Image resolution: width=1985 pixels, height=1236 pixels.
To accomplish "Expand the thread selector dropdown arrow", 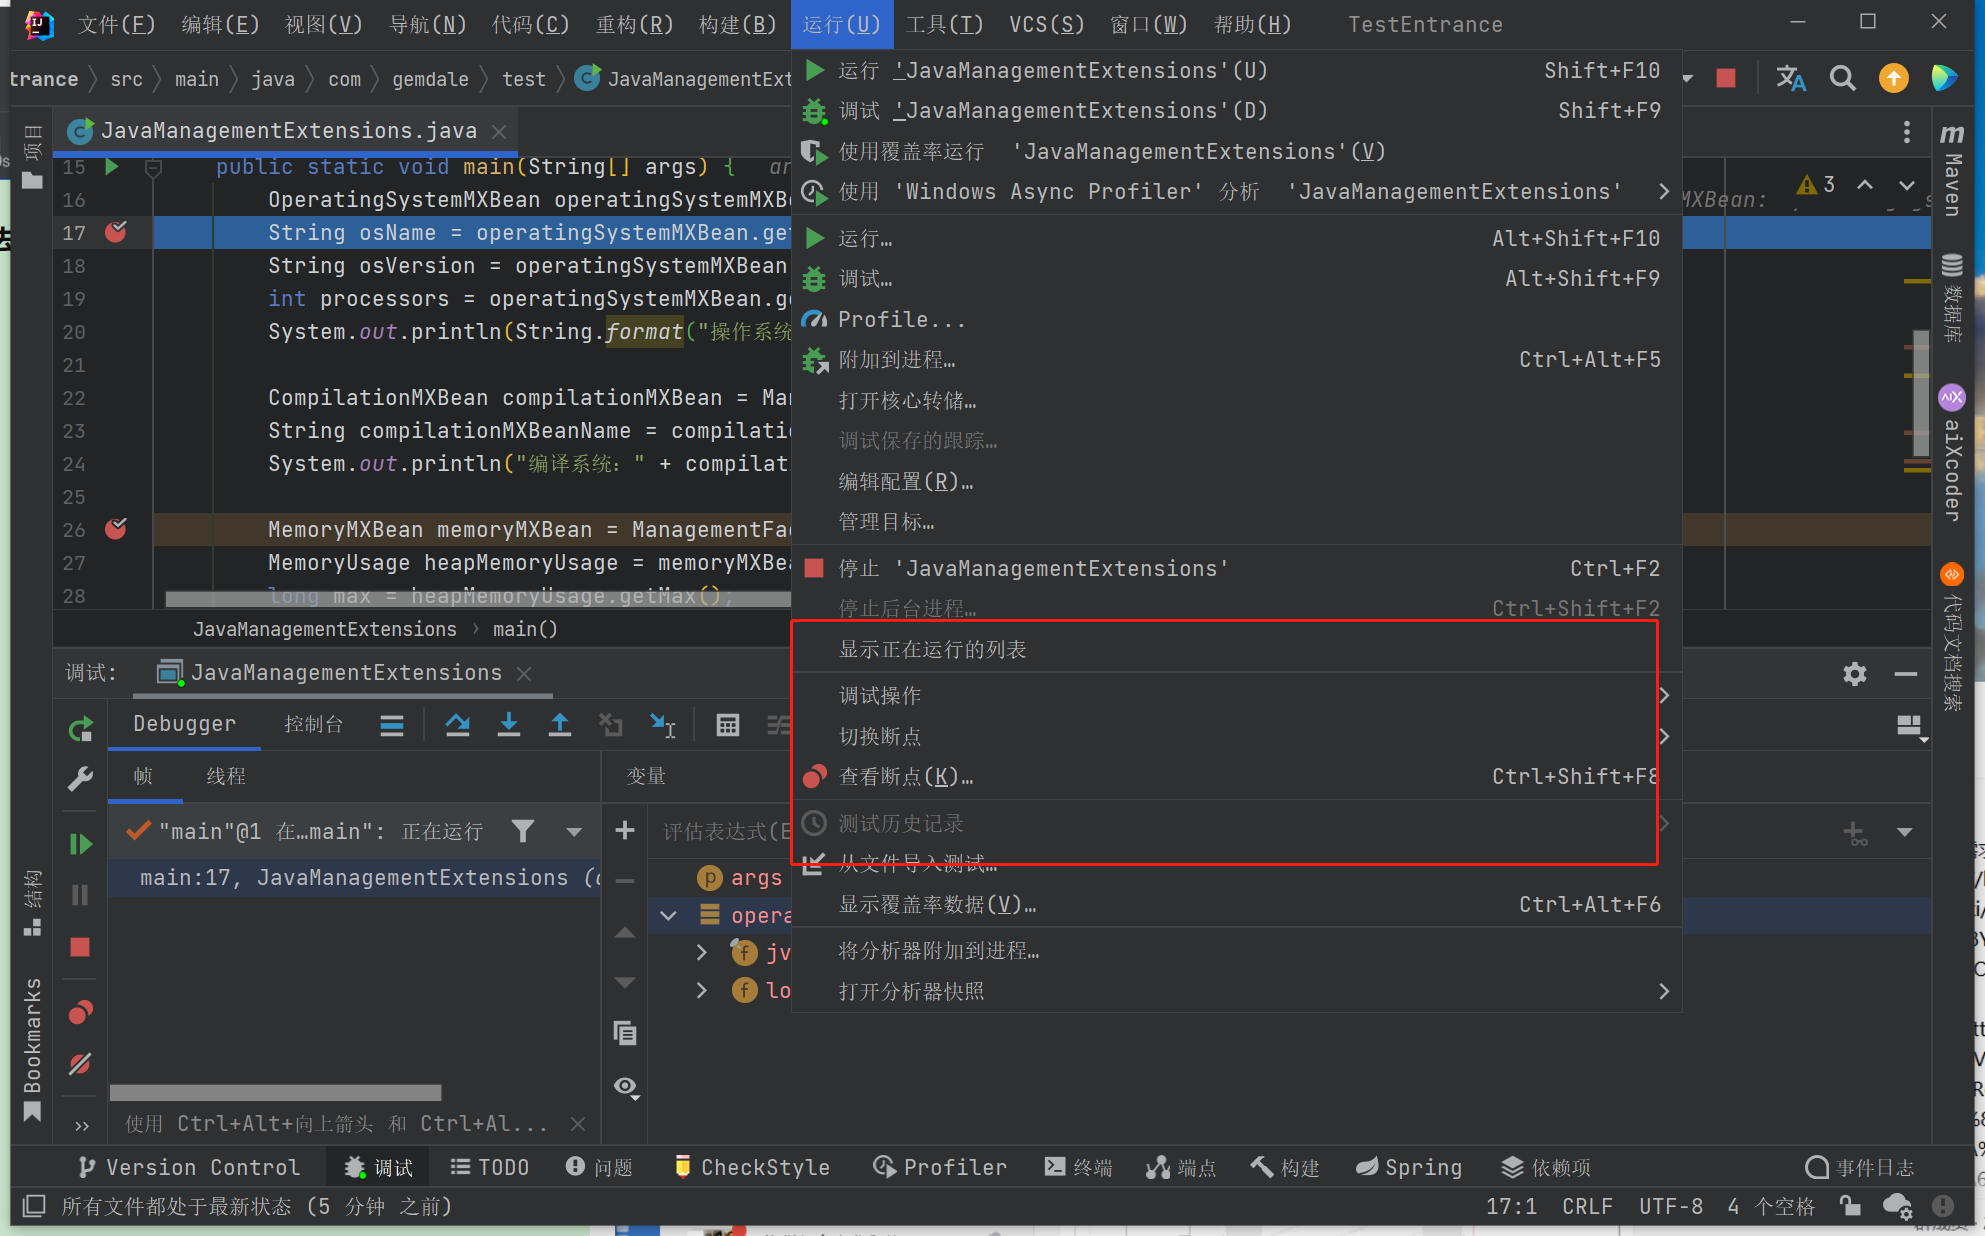I will [x=574, y=832].
